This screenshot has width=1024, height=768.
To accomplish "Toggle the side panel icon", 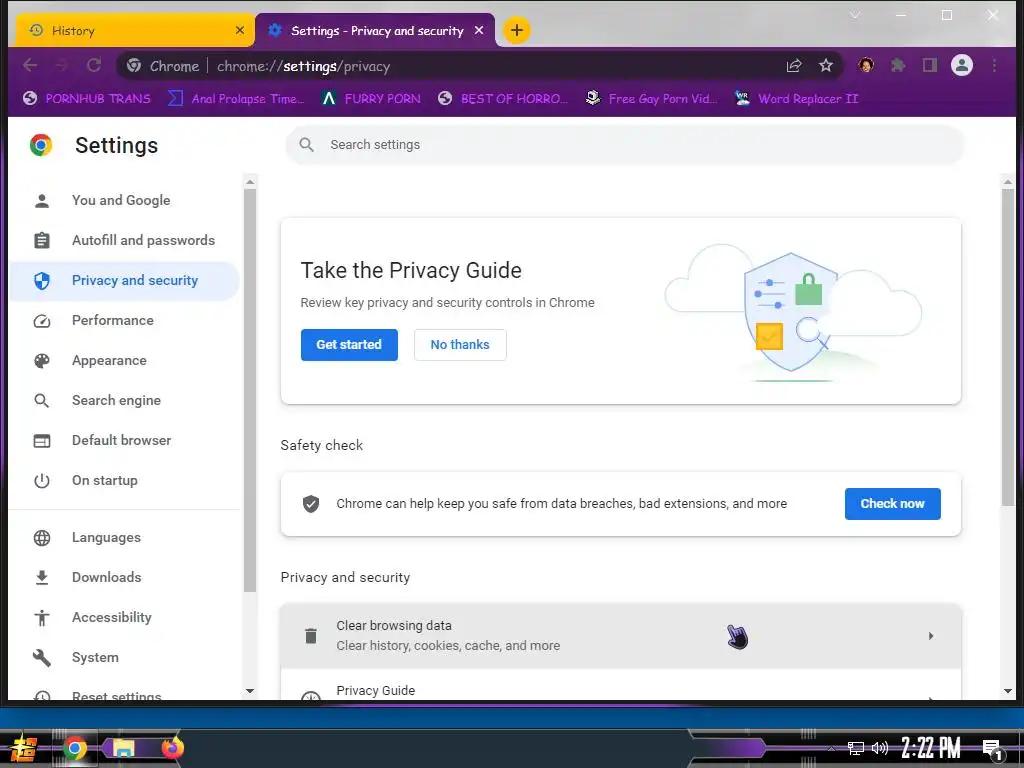I will click(929, 65).
